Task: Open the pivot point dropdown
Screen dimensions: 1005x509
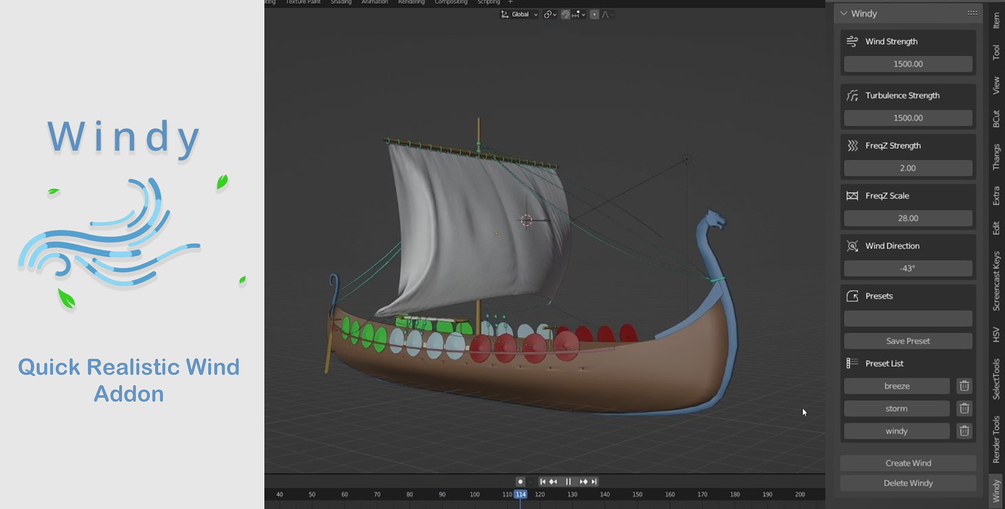Action: [549, 14]
